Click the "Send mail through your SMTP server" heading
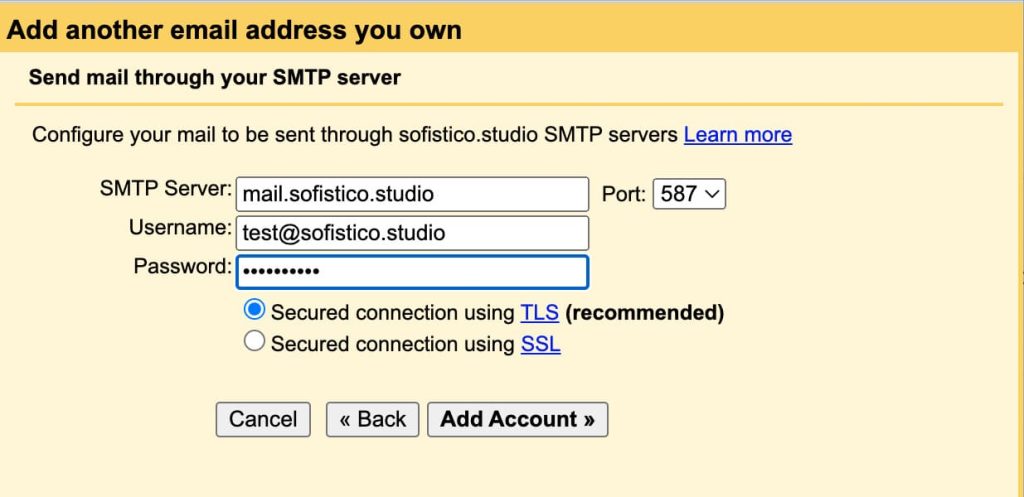This screenshot has width=1024, height=497. tap(214, 78)
